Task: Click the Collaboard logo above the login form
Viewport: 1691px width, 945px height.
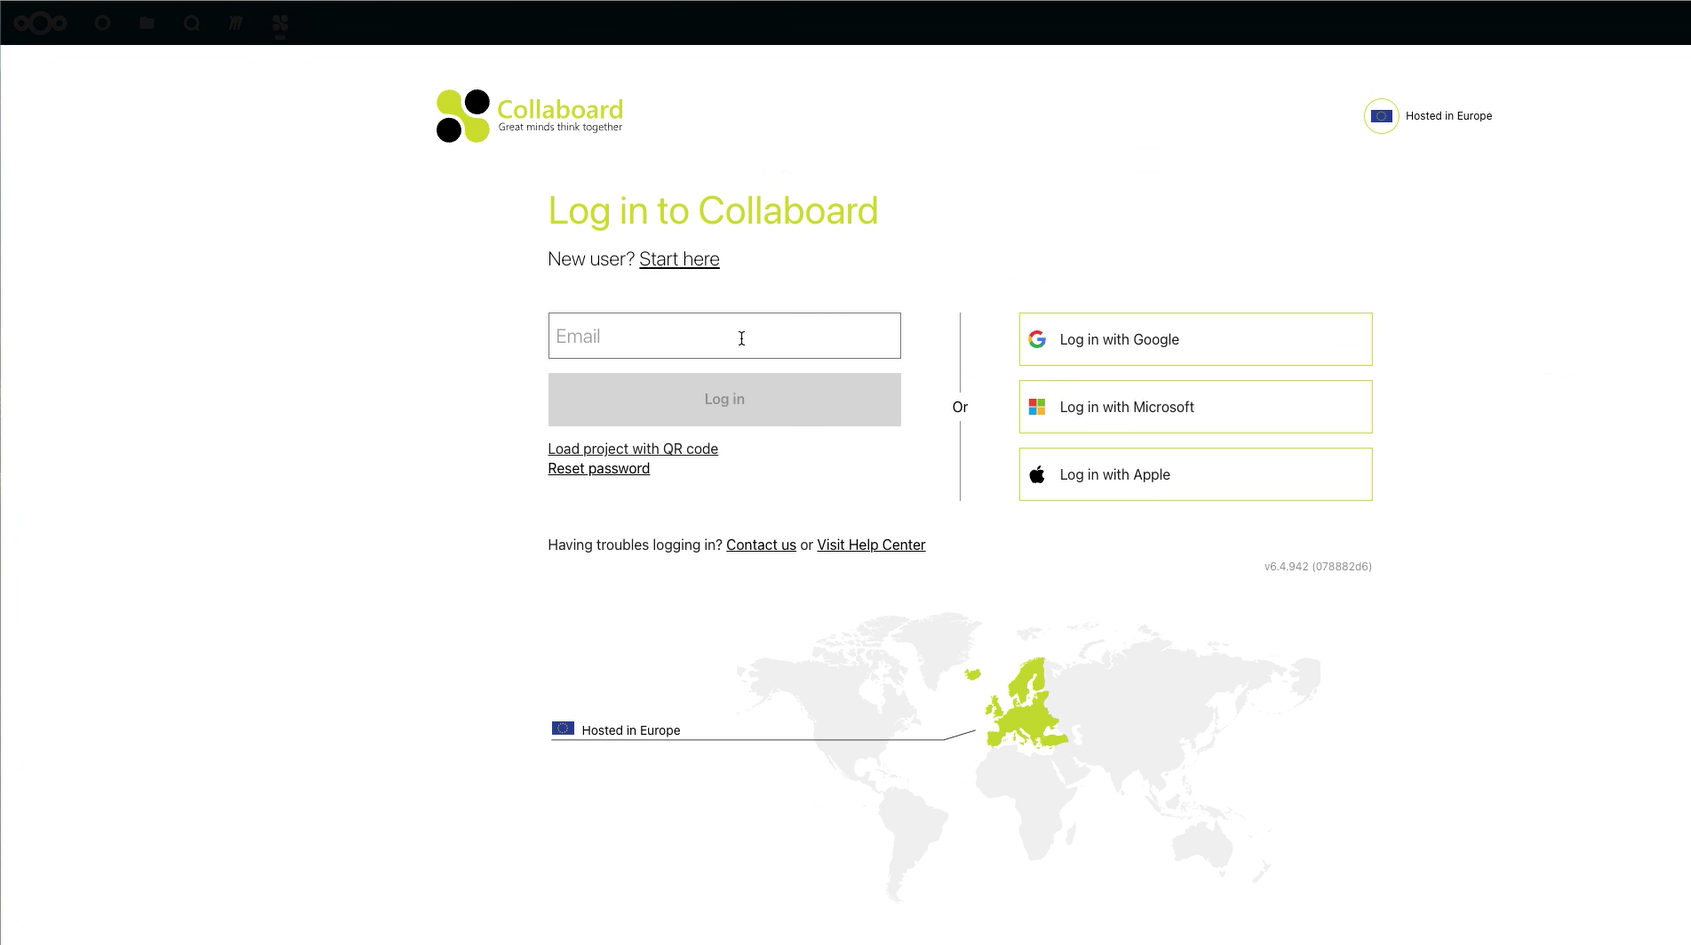Action: pyautogui.click(x=529, y=114)
